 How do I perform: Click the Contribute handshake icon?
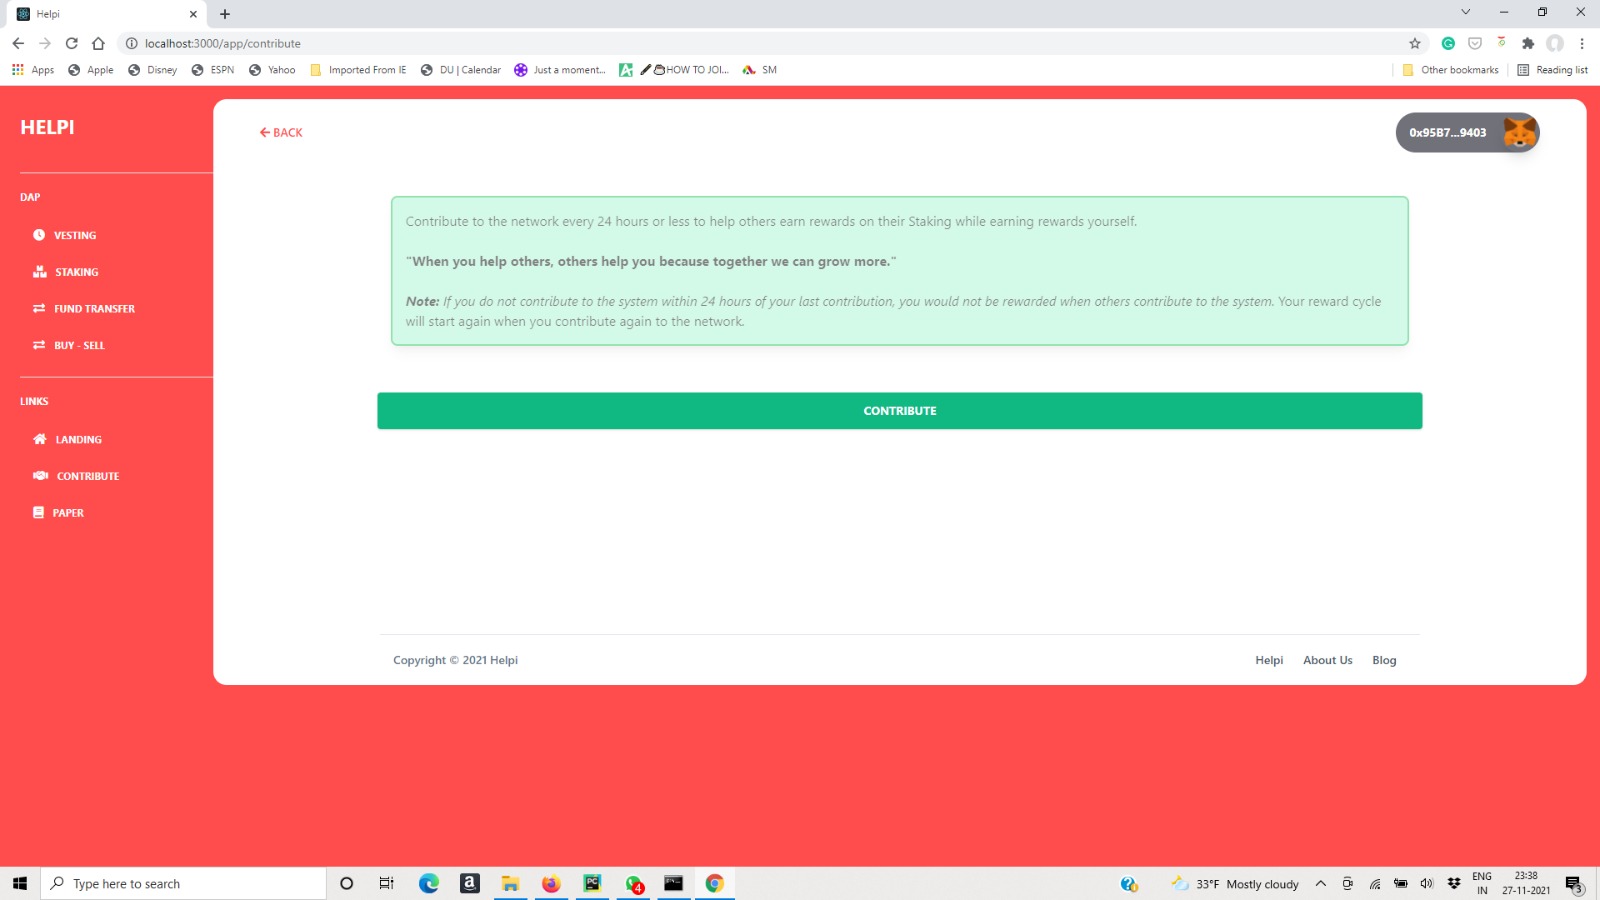pyautogui.click(x=41, y=476)
